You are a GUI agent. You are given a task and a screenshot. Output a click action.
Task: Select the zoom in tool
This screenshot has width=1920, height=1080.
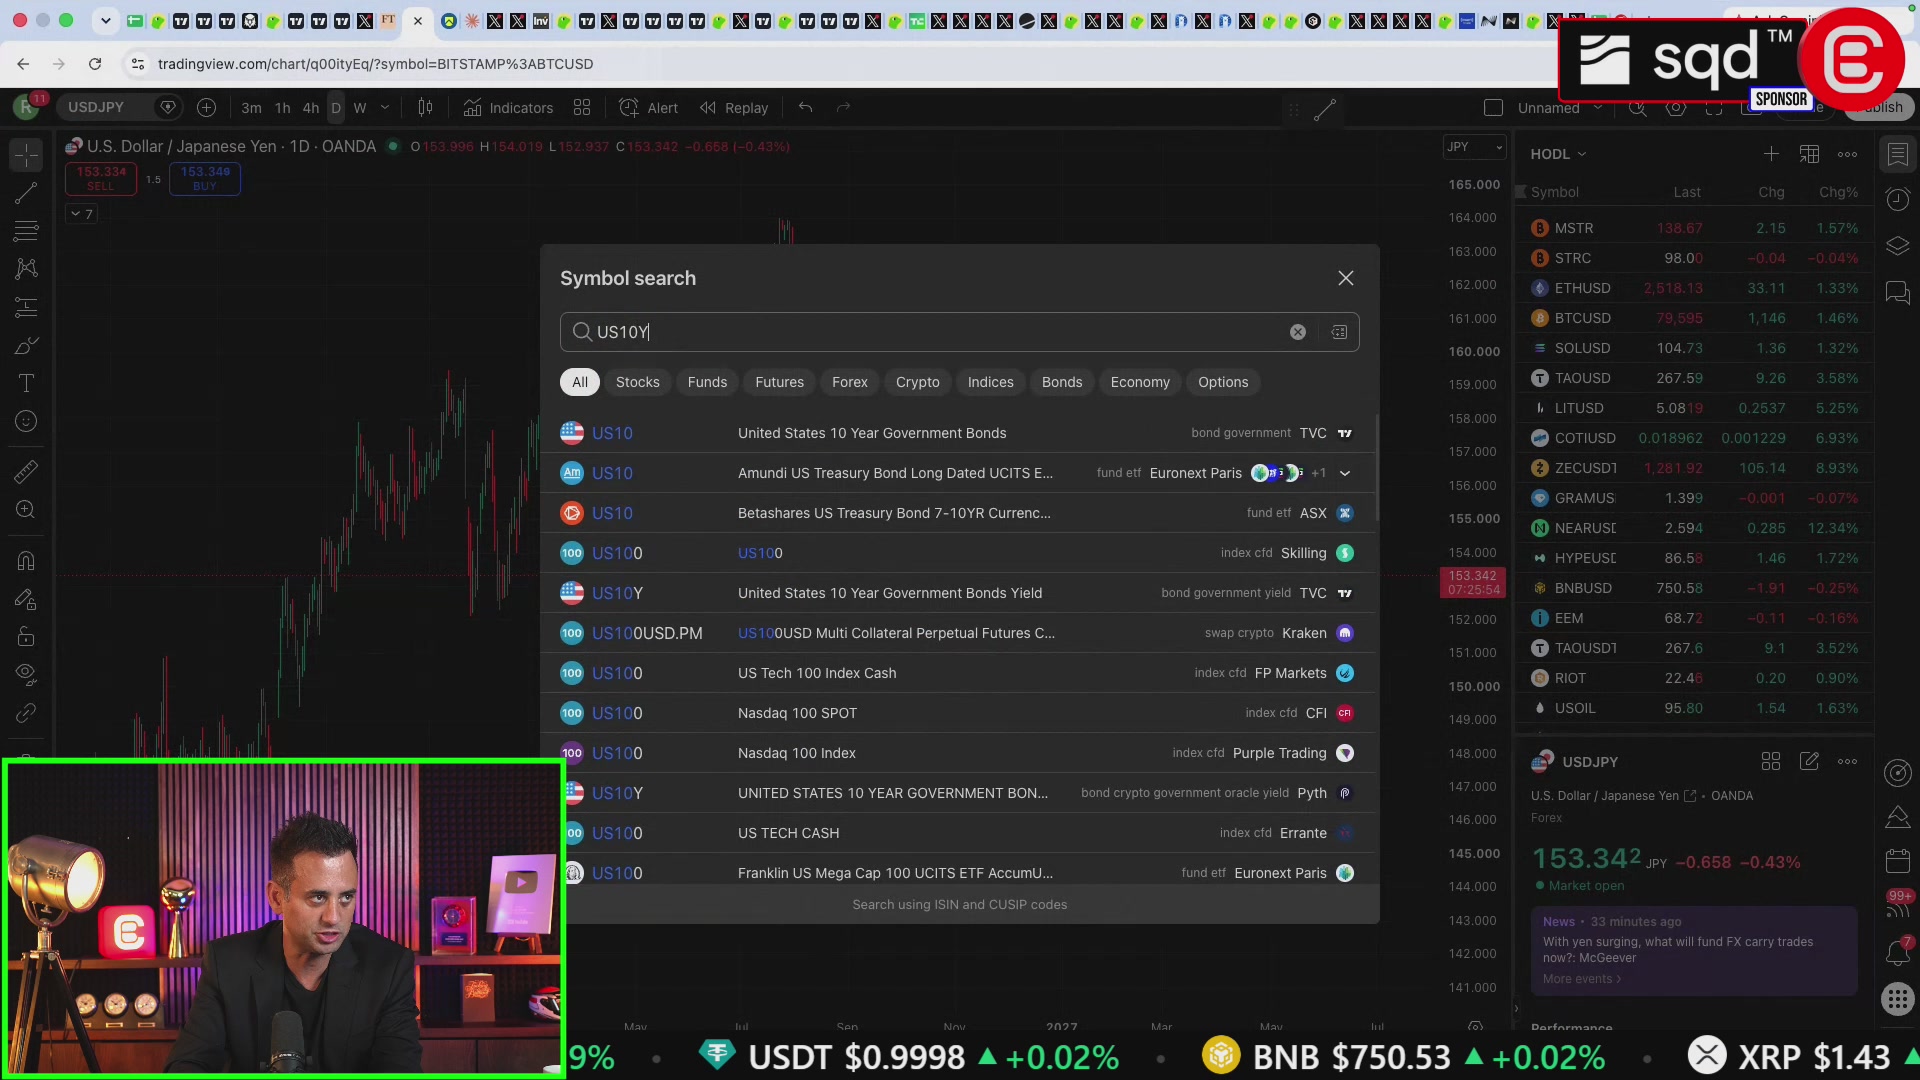coord(26,510)
